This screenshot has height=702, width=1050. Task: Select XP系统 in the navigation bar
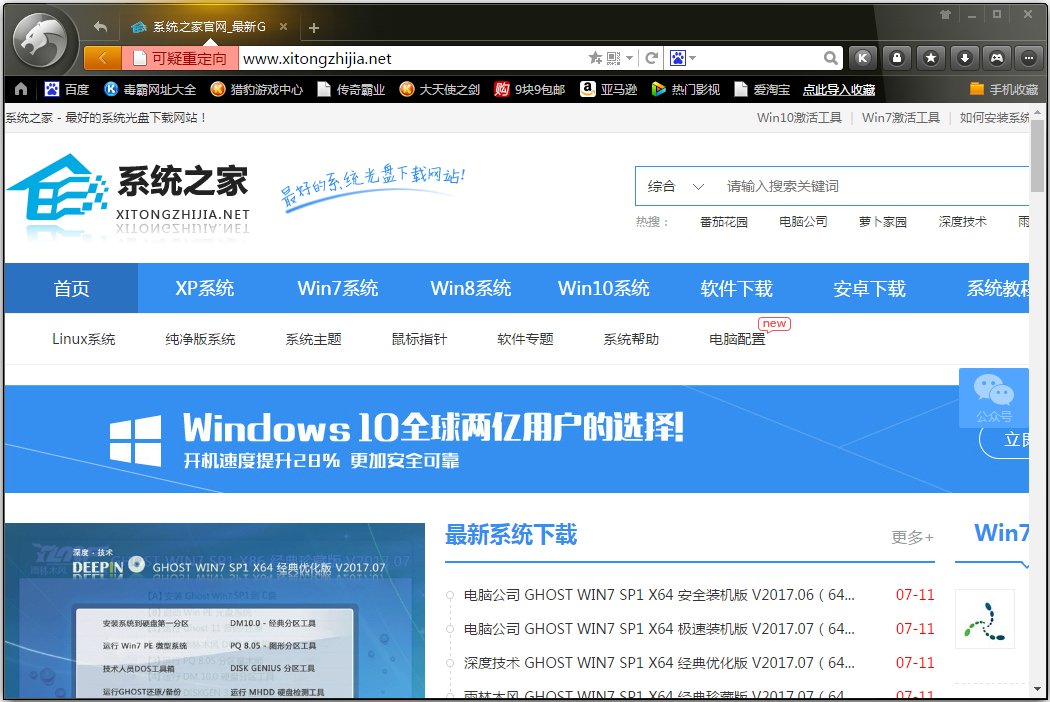click(205, 289)
